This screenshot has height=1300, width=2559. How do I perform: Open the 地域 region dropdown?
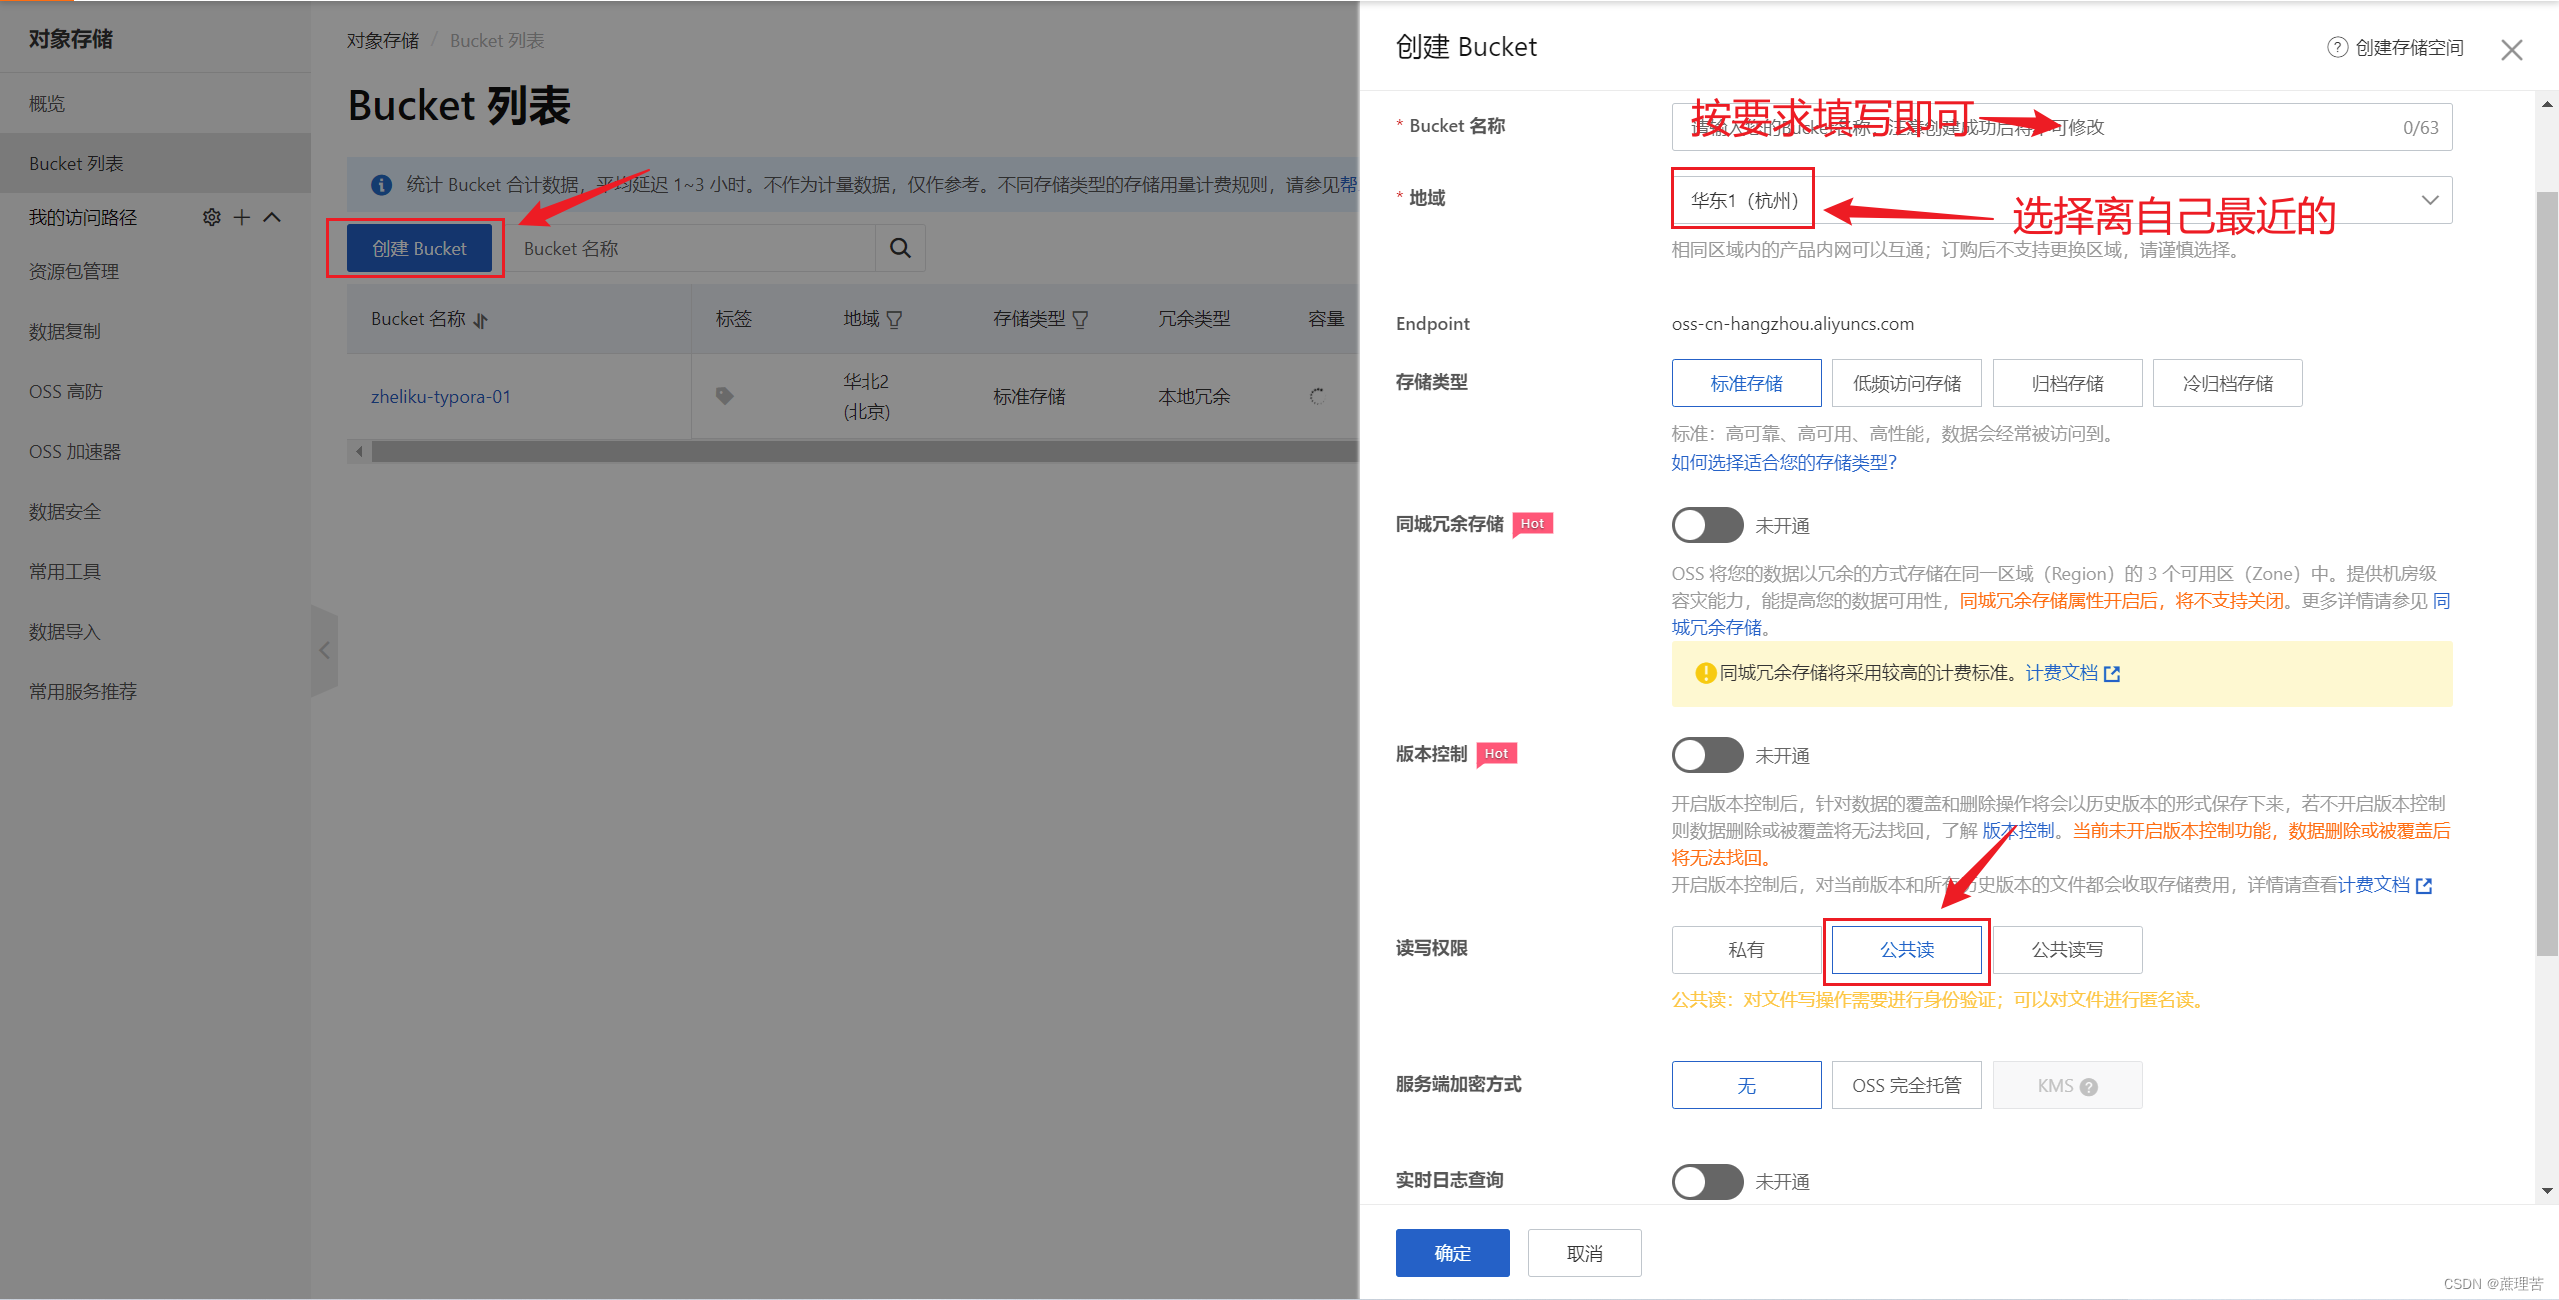(x=2062, y=200)
